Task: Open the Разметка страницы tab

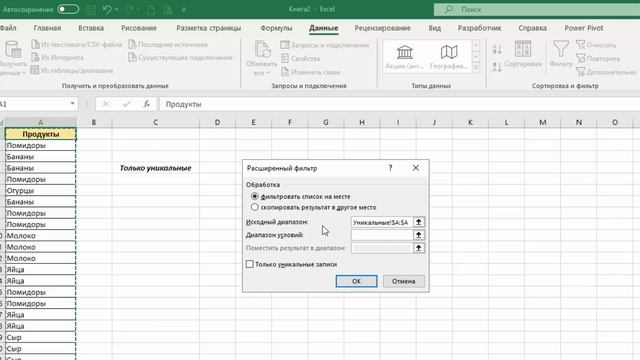Action: click(209, 28)
